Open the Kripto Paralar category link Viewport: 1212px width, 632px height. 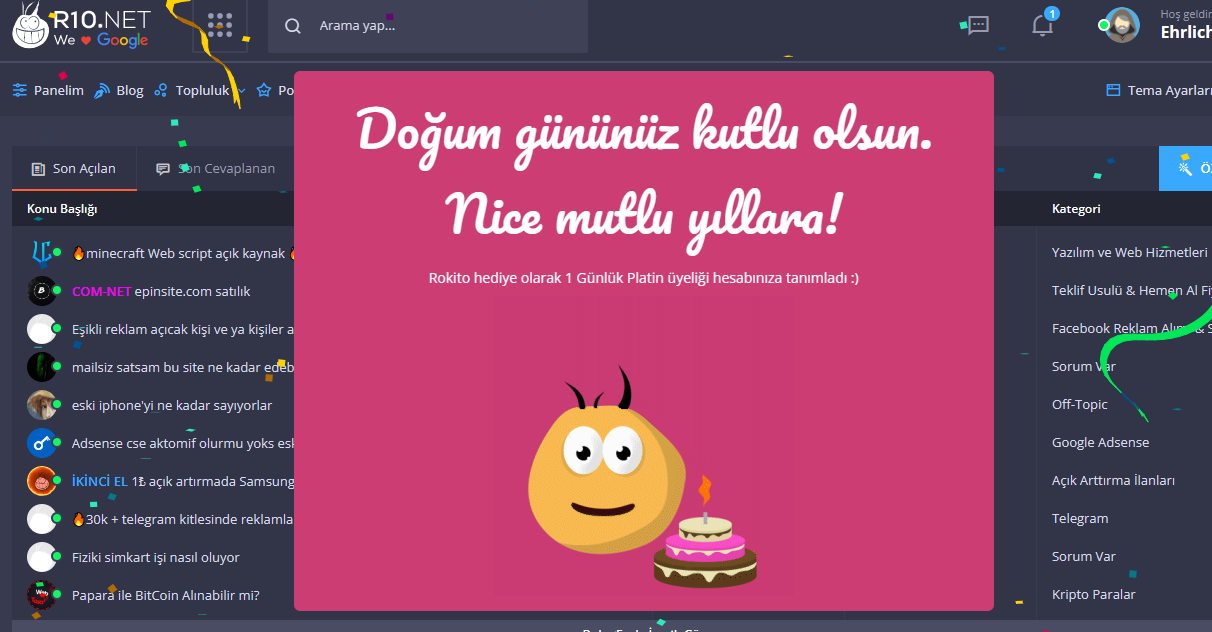(1093, 595)
